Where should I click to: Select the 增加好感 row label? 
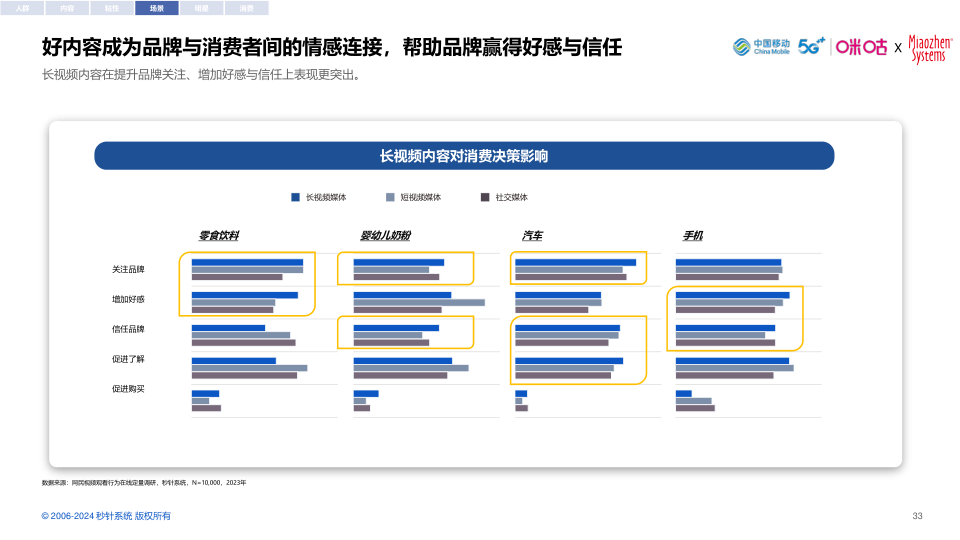point(128,299)
